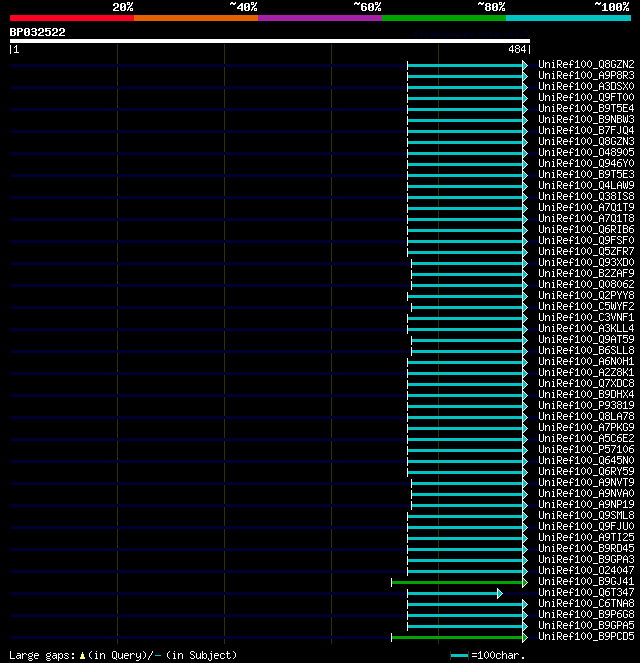
Task: Click on UniRef100_Q645N0 text
Action: point(586,460)
